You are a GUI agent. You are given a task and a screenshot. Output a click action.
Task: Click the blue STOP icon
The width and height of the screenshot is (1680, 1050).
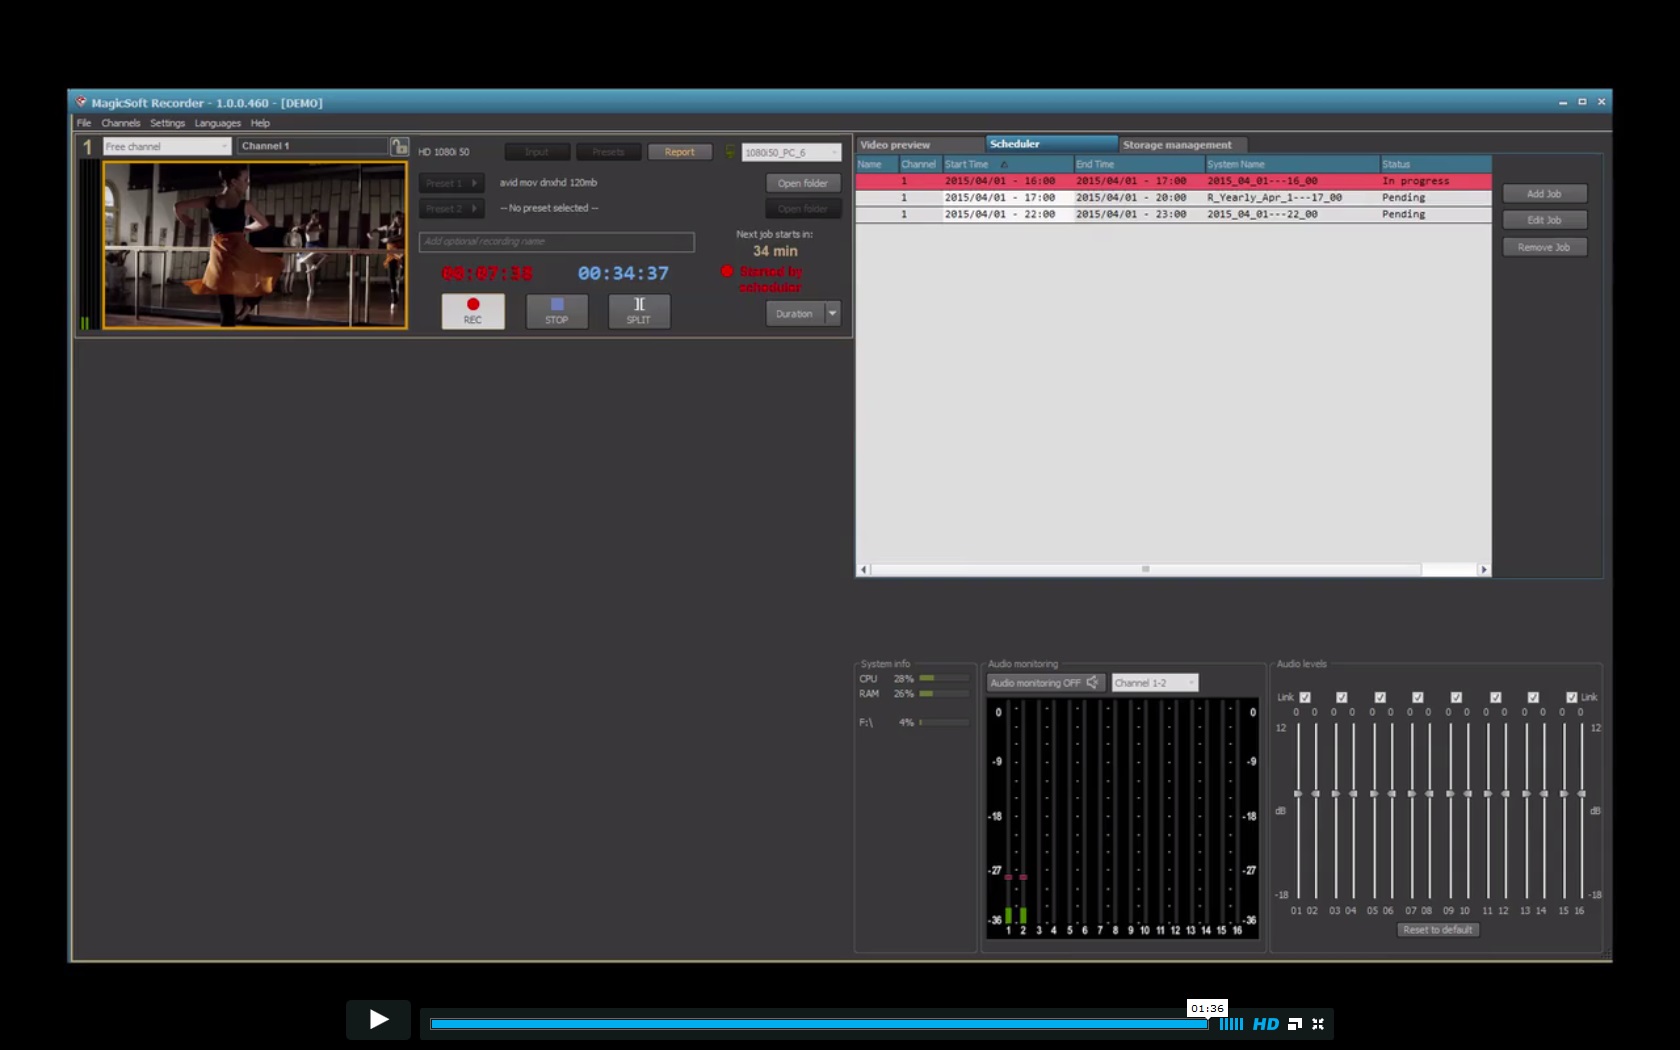pos(556,305)
